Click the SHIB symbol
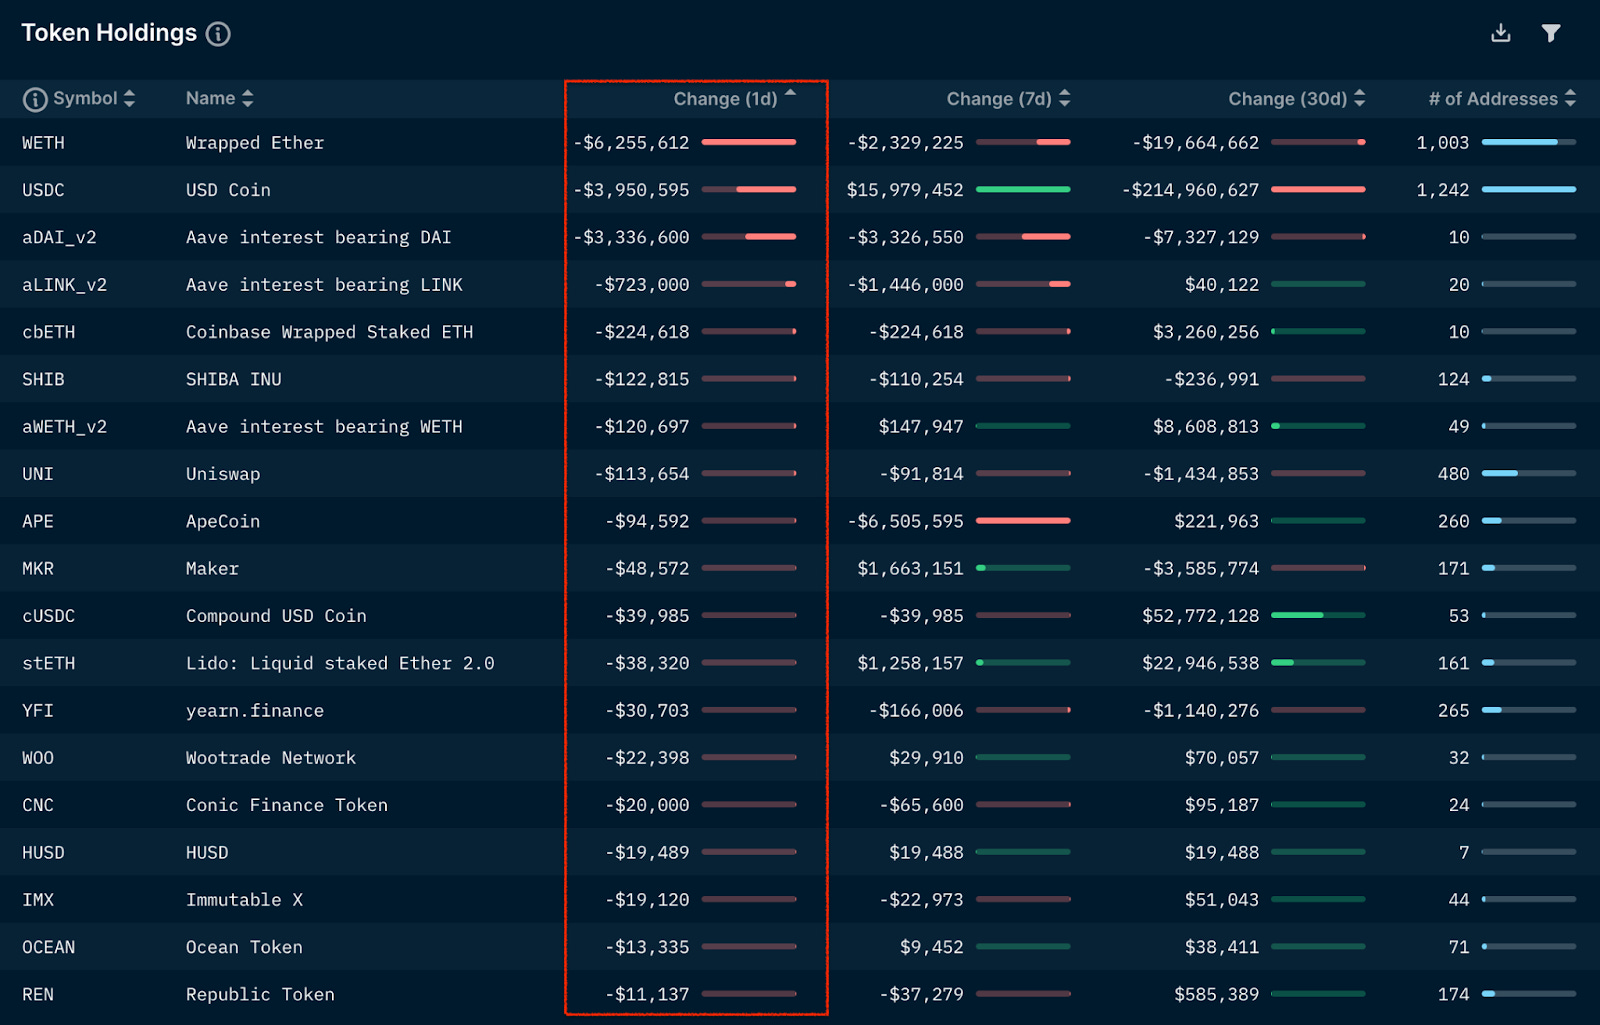The height and width of the screenshot is (1025, 1600). click(x=43, y=379)
